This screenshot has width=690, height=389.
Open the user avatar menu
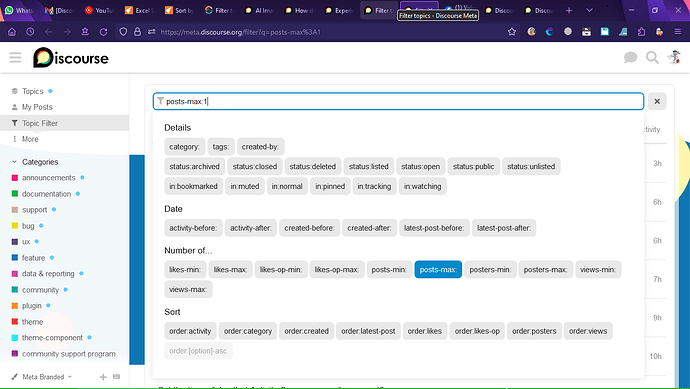pyautogui.click(x=674, y=57)
